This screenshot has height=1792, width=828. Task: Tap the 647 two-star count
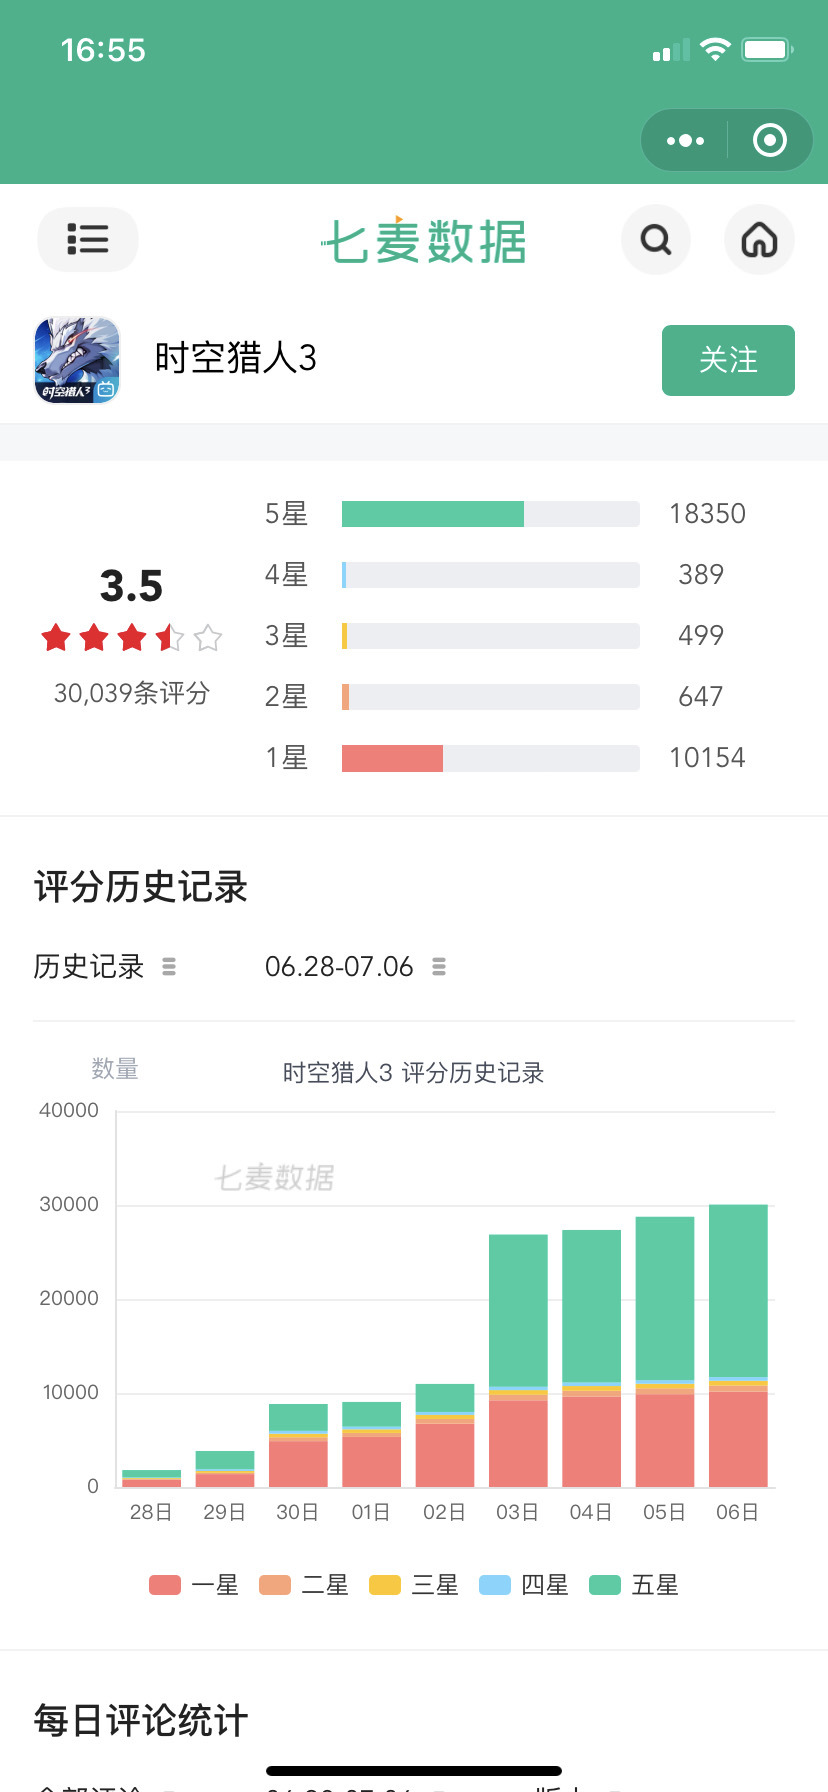point(701,697)
